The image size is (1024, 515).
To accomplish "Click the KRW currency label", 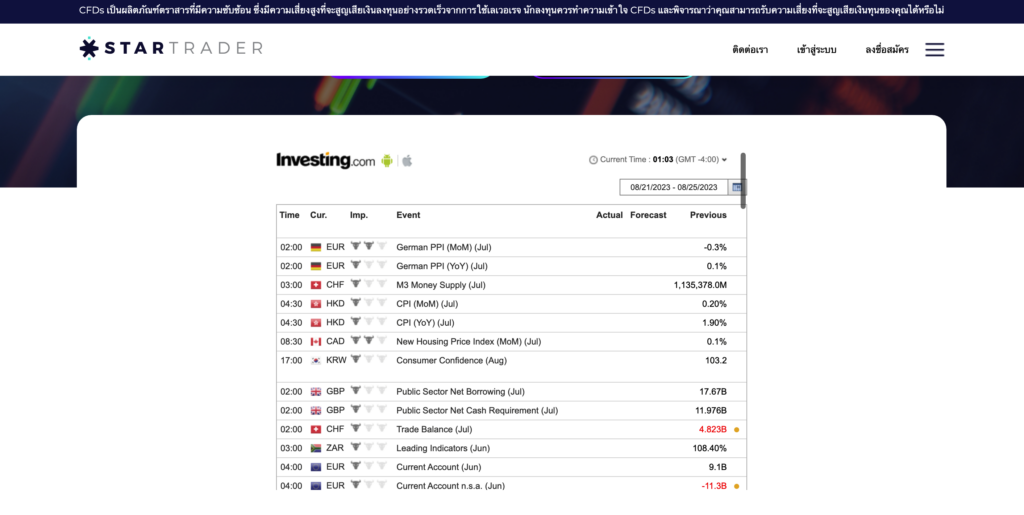I will pyautogui.click(x=336, y=361).
